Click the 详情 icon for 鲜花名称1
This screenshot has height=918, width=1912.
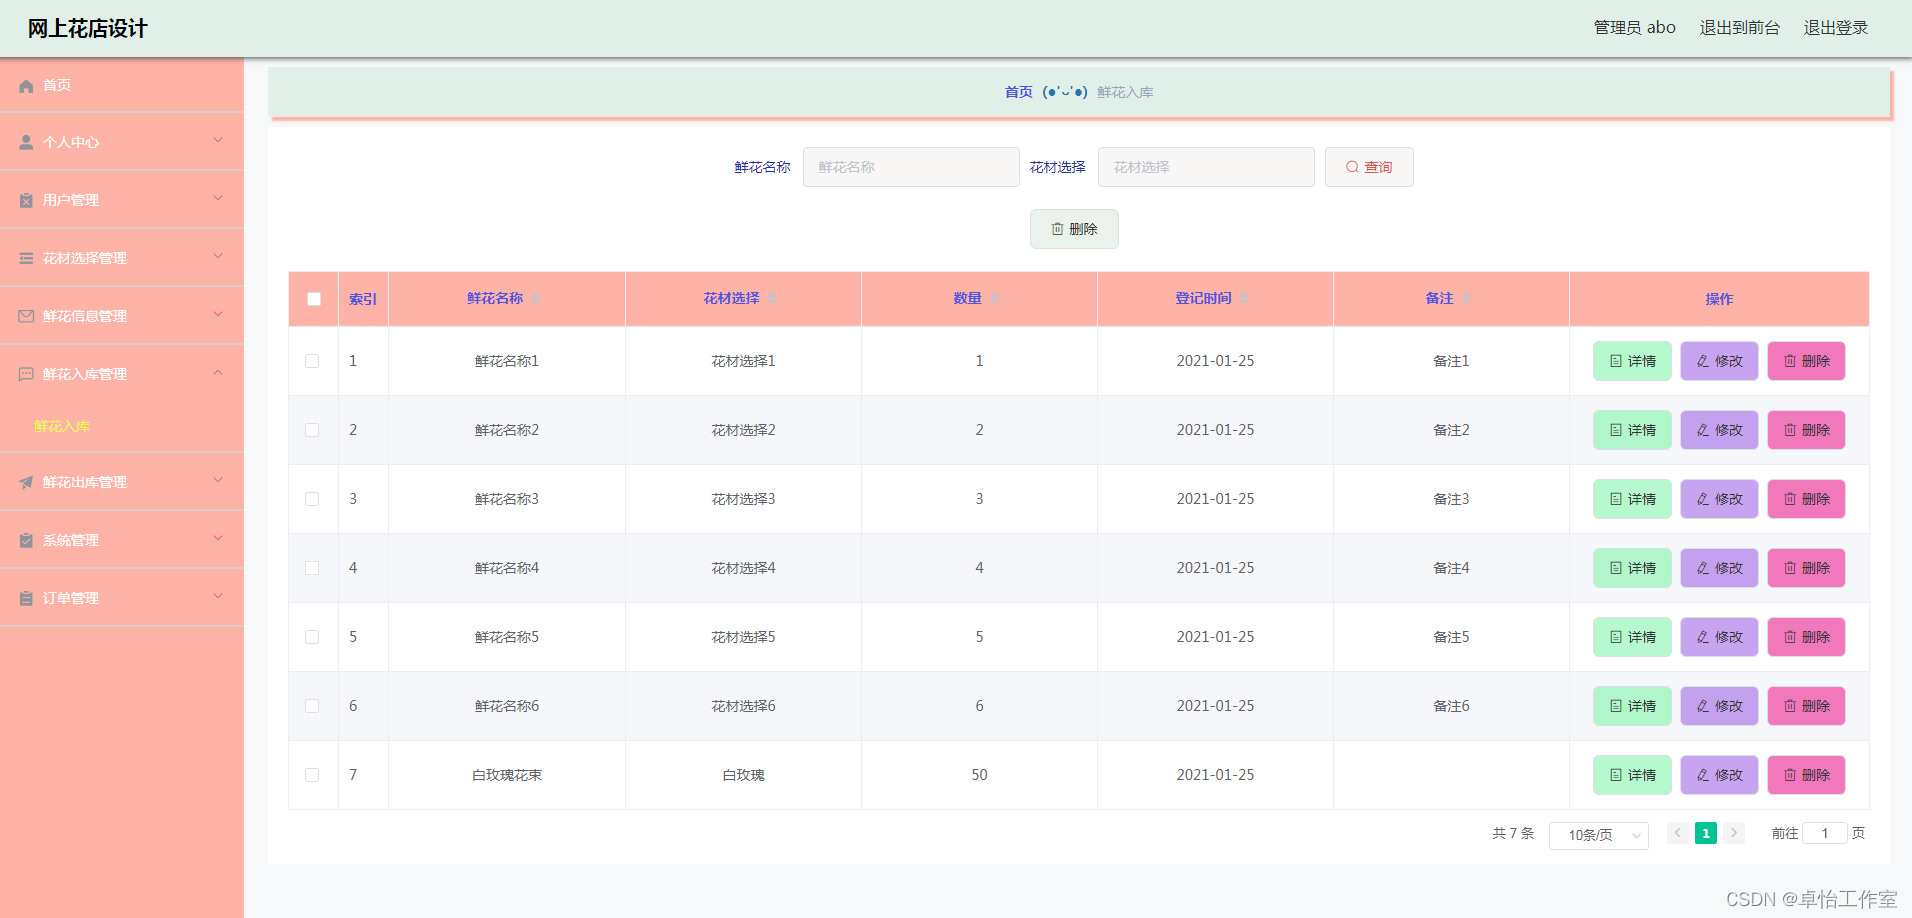click(x=1614, y=361)
